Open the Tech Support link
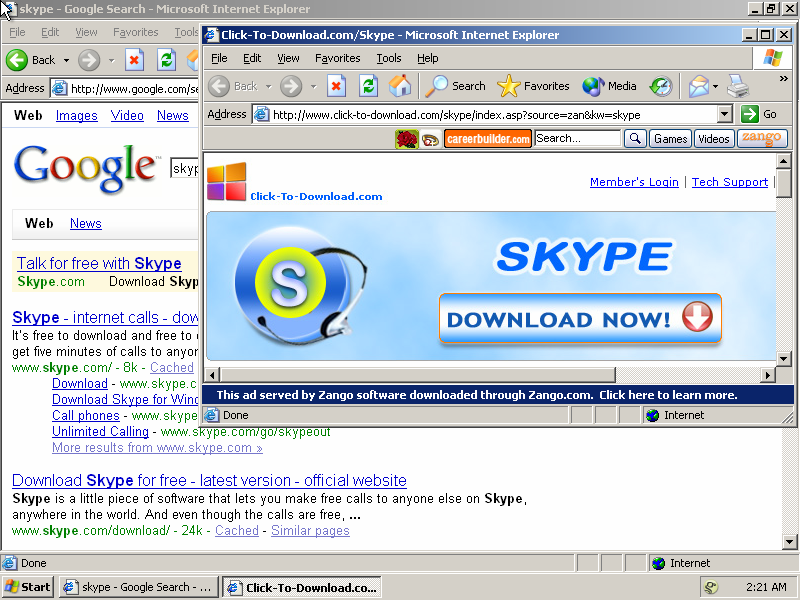 pos(730,182)
